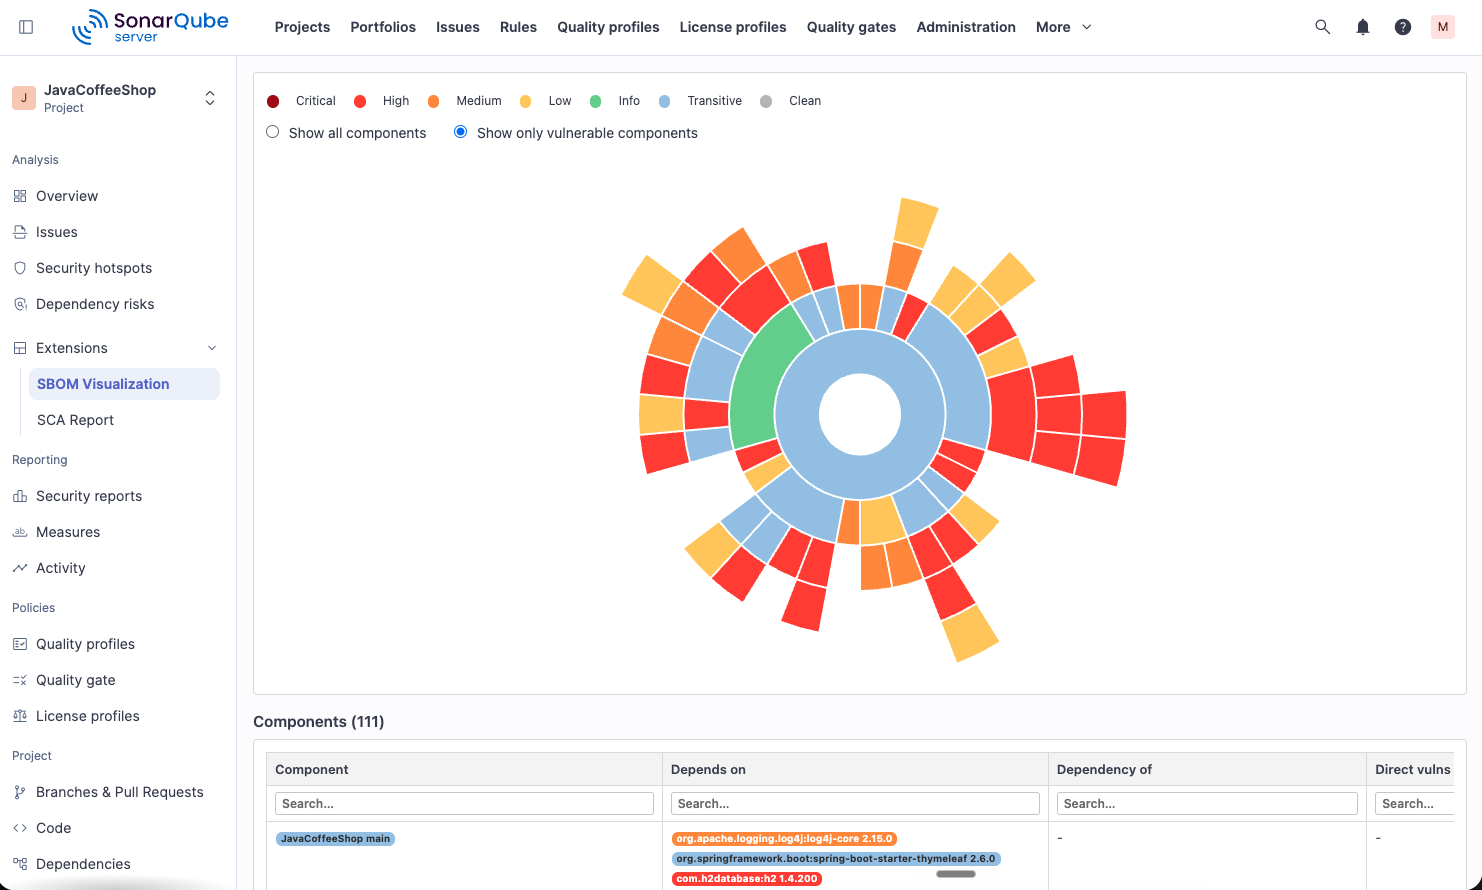Expand the More dropdown menu
The image size is (1482, 890).
[x=1064, y=27]
